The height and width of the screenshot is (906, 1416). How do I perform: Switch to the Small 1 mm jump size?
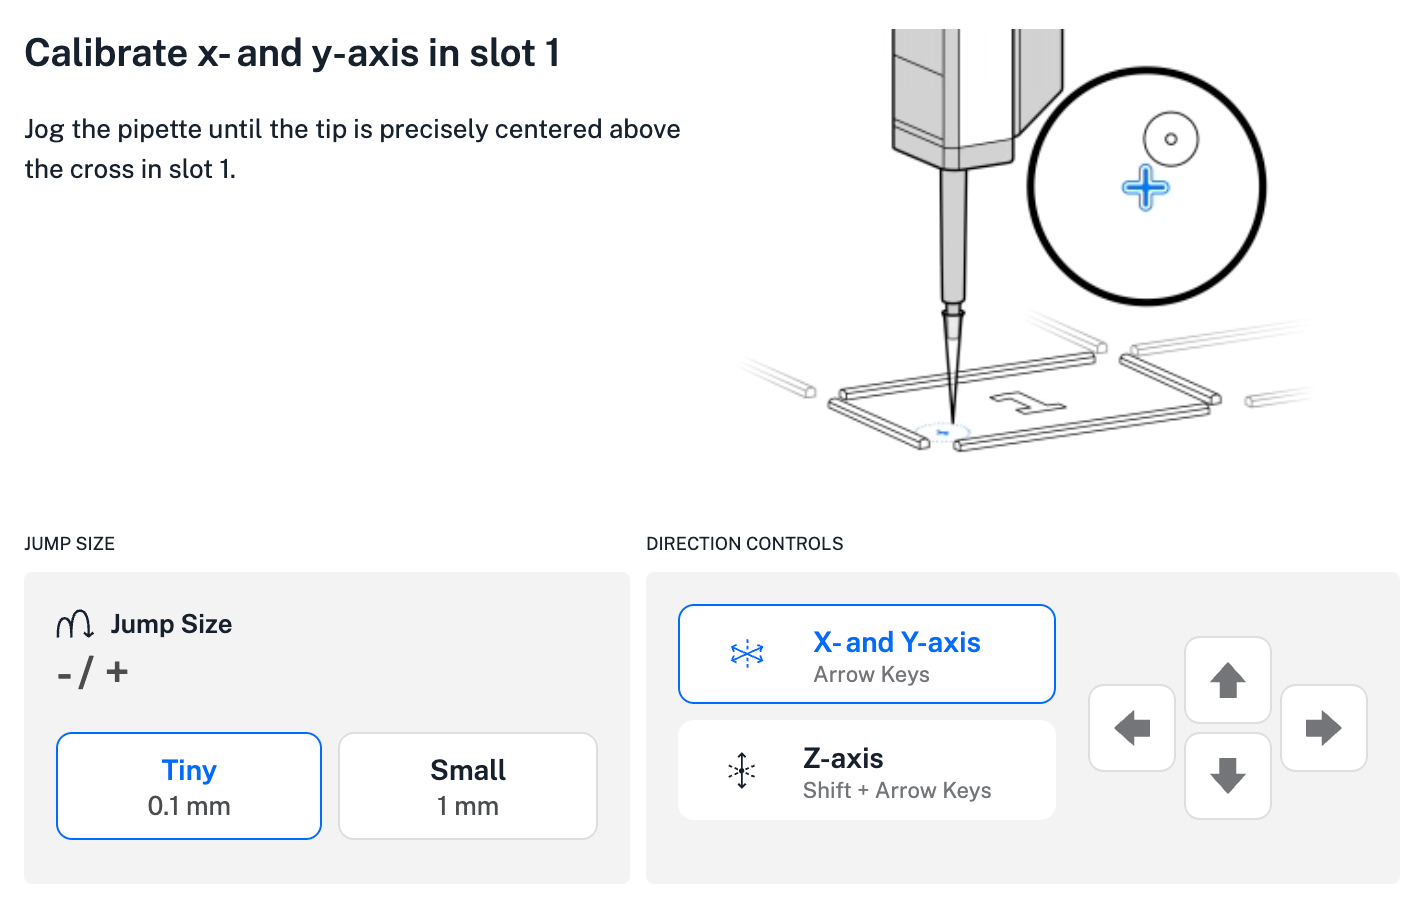coord(467,785)
